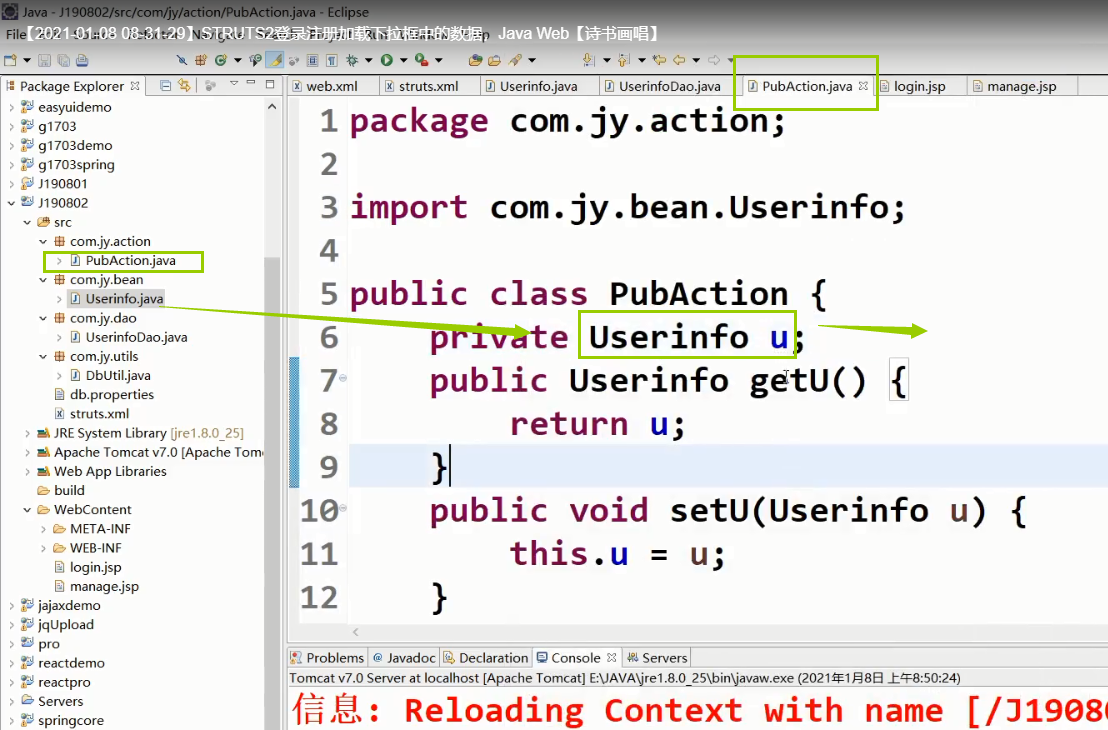1108x730 pixels.
Task: Close the Console view tab
Action: point(611,657)
